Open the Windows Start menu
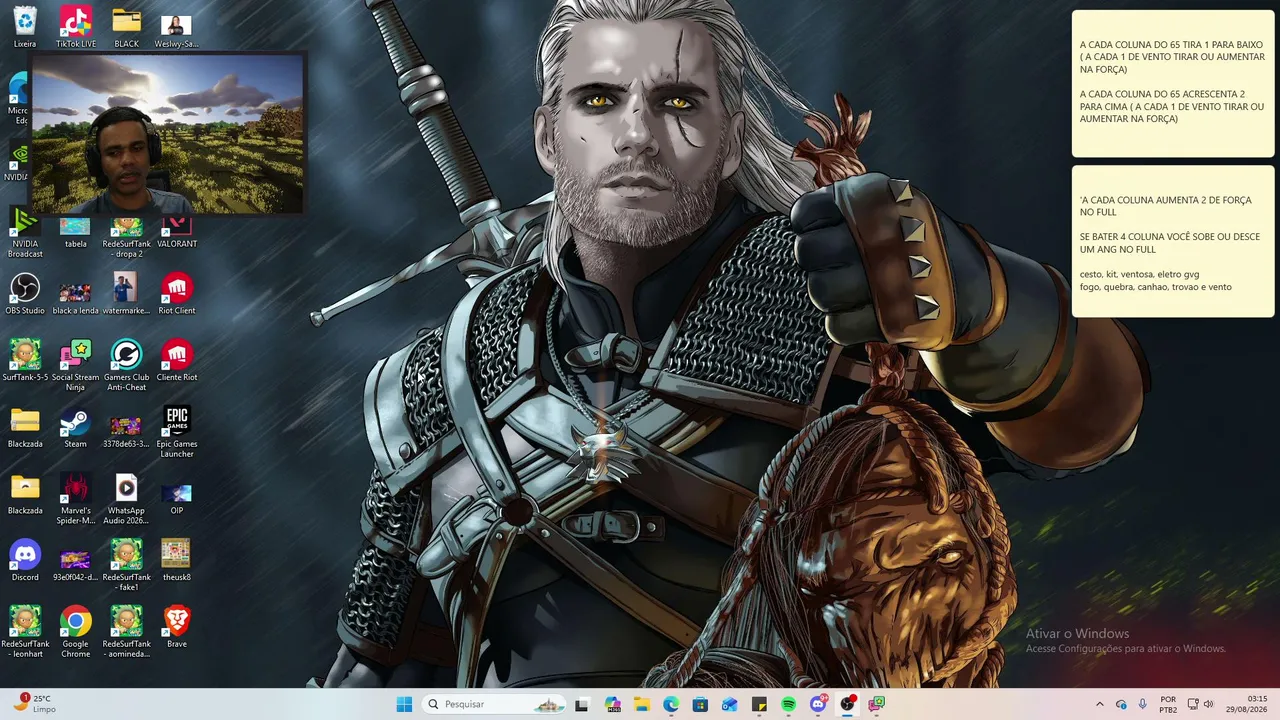 click(x=404, y=704)
